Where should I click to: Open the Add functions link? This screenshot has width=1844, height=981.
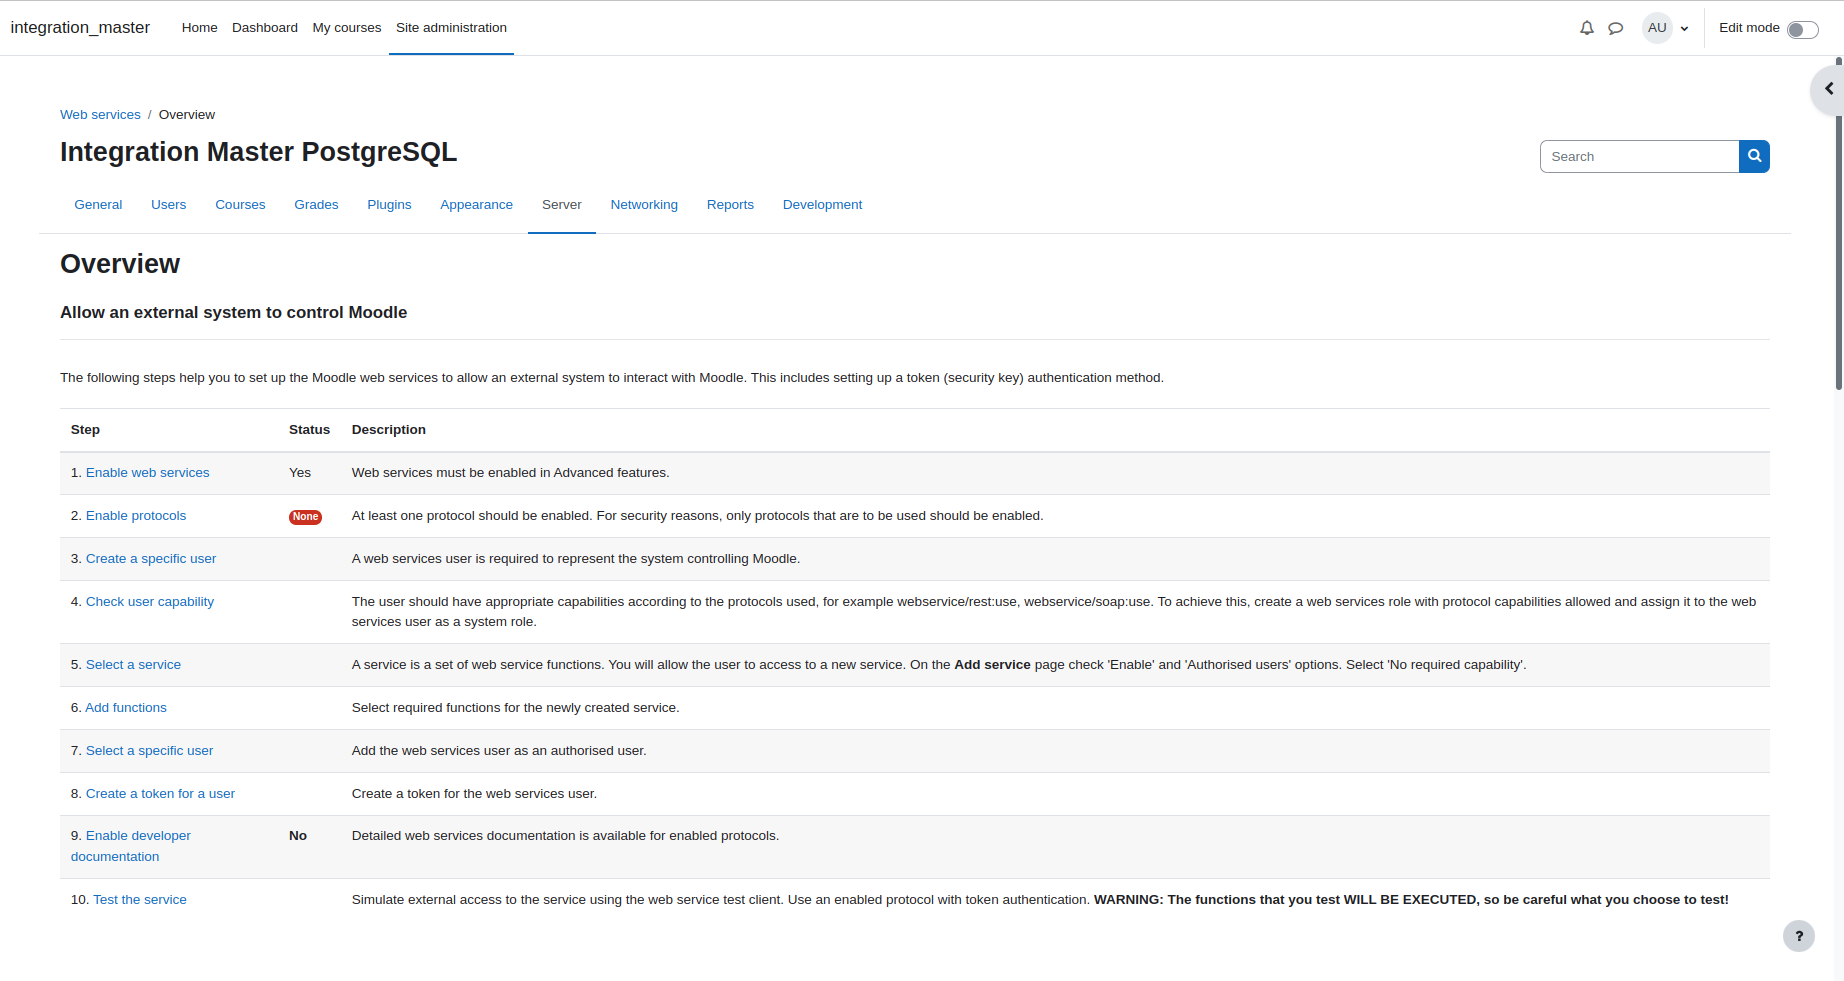(x=126, y=708)
